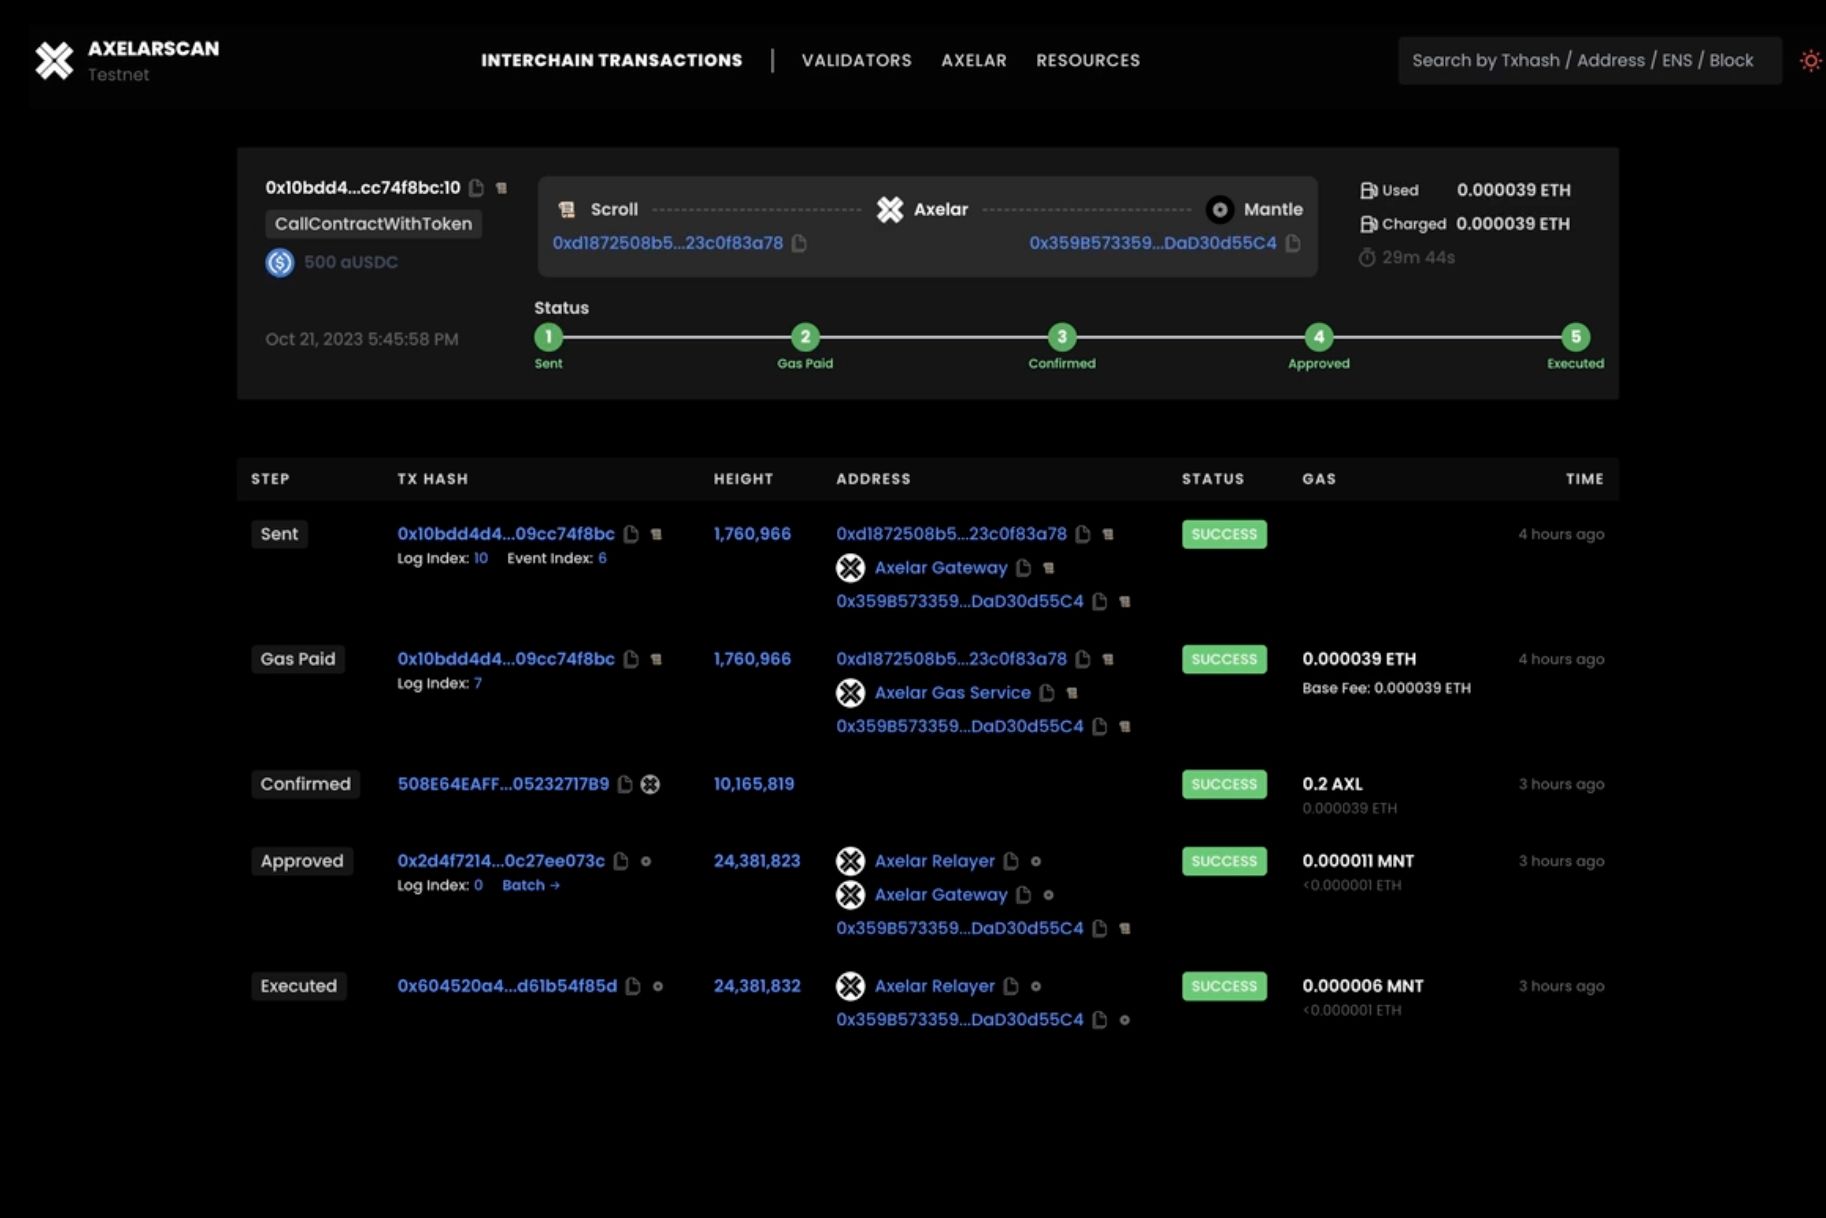Copy the Approved tx hash 0x2d4f7214
1826x1218 pixels.
[621, 861]
